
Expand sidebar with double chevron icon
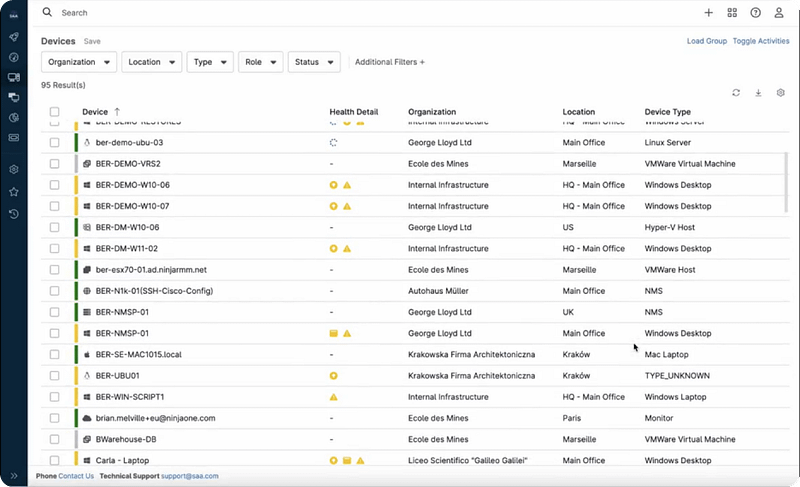14,476
